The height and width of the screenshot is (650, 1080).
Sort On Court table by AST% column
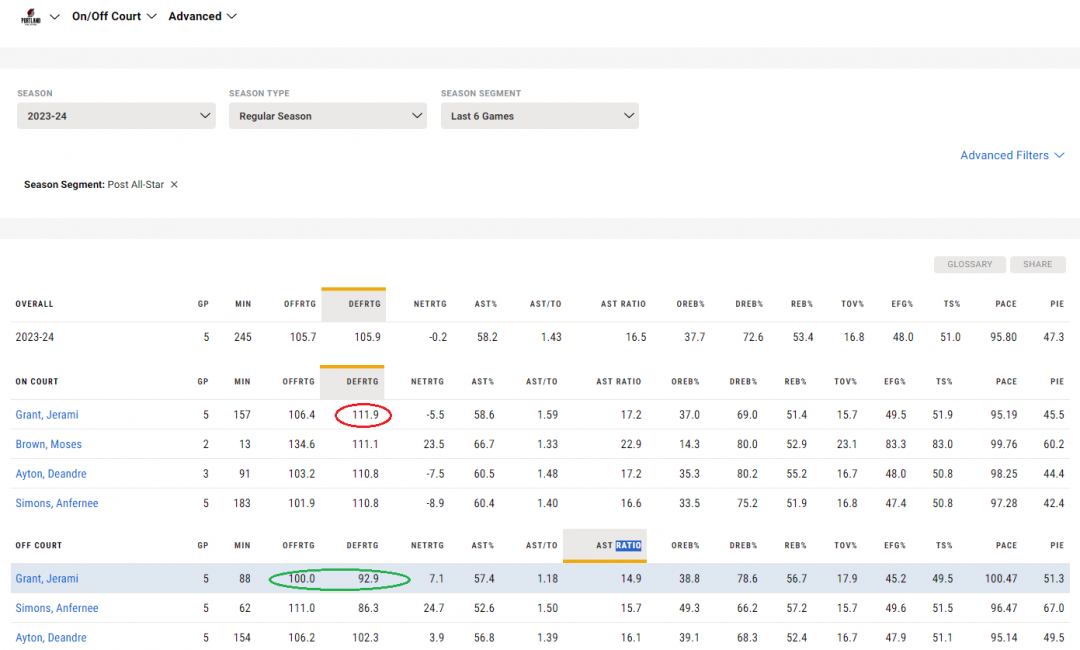tap(483, 381)
